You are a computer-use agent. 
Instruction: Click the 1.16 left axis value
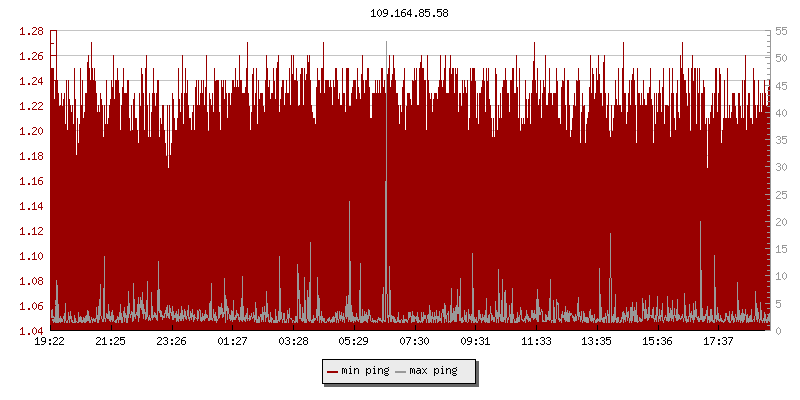pyautogui.click(x=32, y=181)
